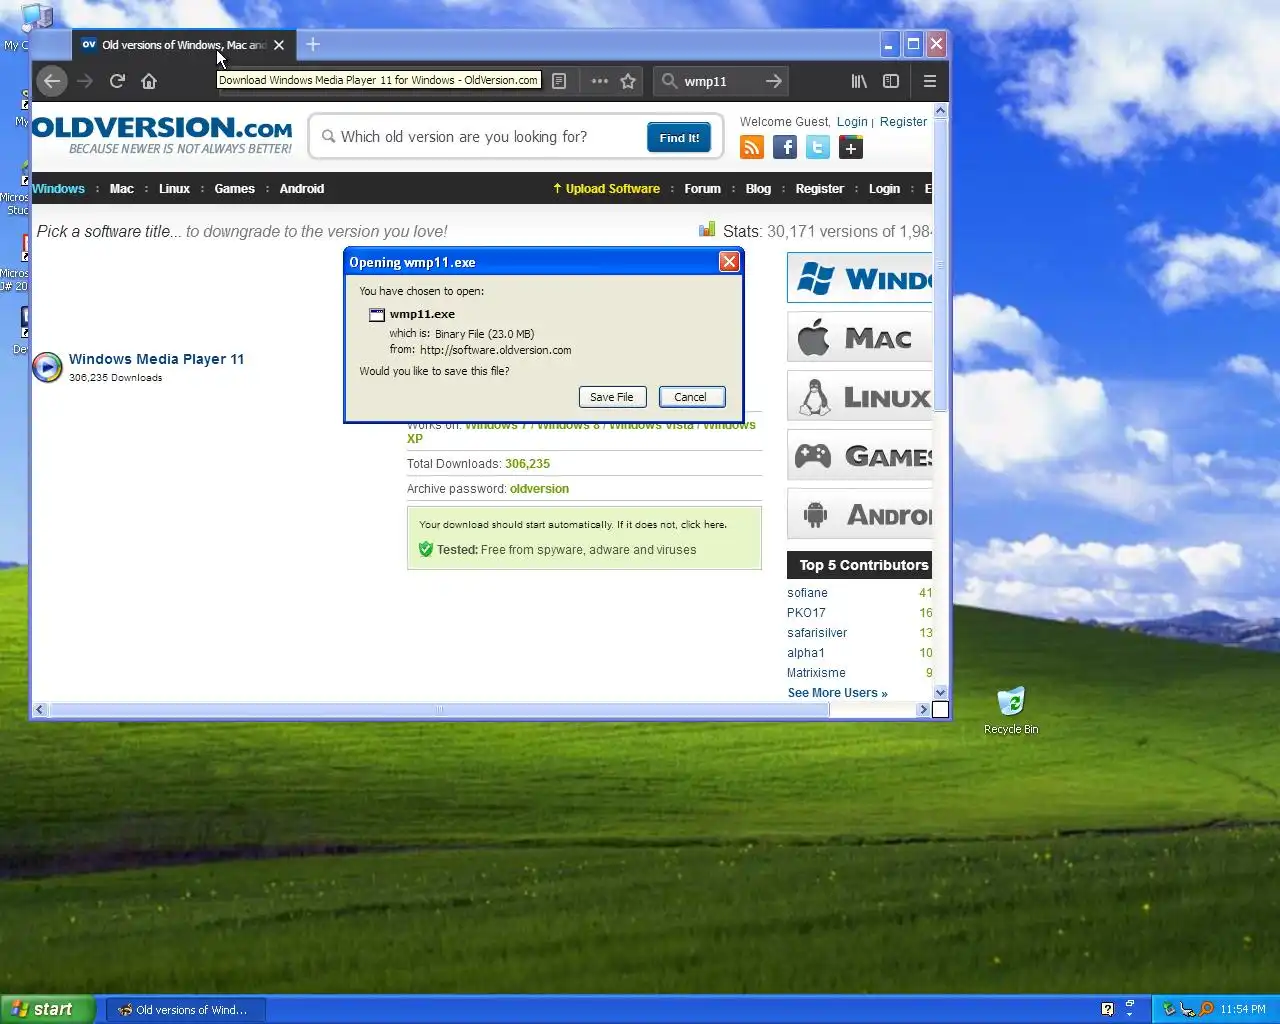Bookmark this page with the star icon

pyautogui.click(x=628, y=81)
